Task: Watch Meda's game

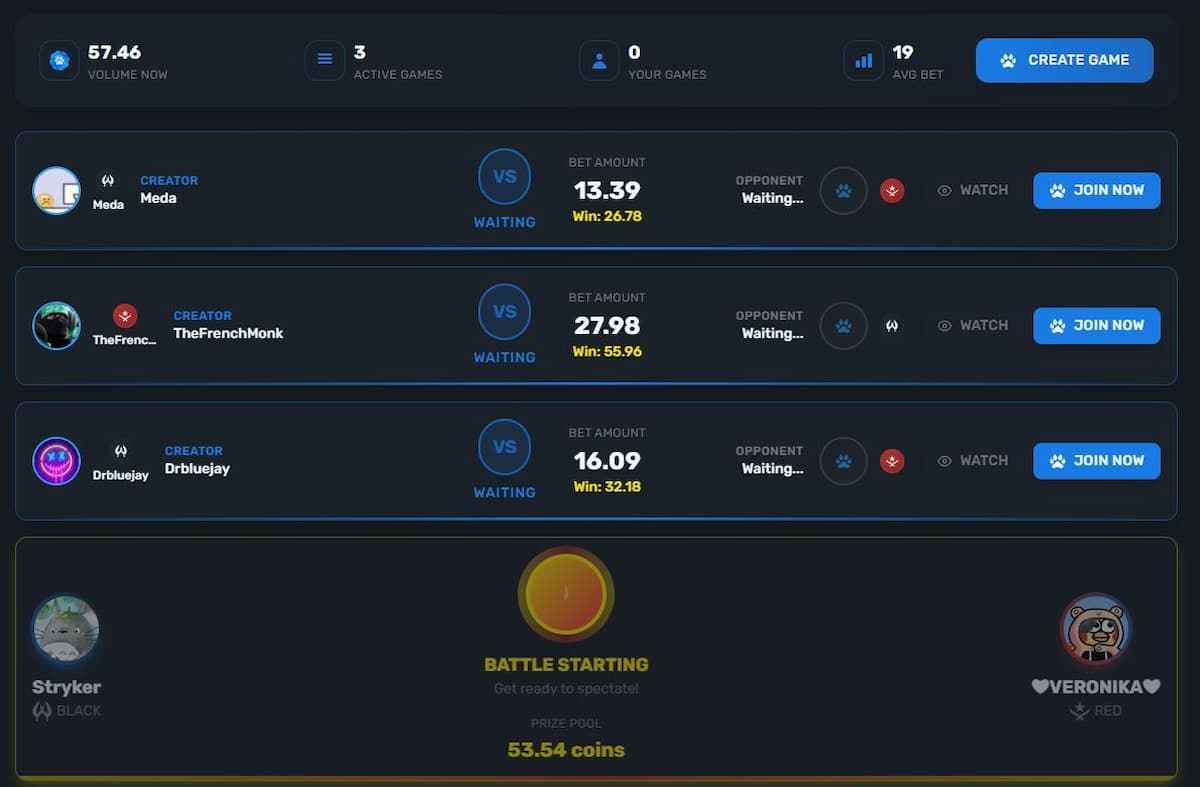Action: click(973, 190)
